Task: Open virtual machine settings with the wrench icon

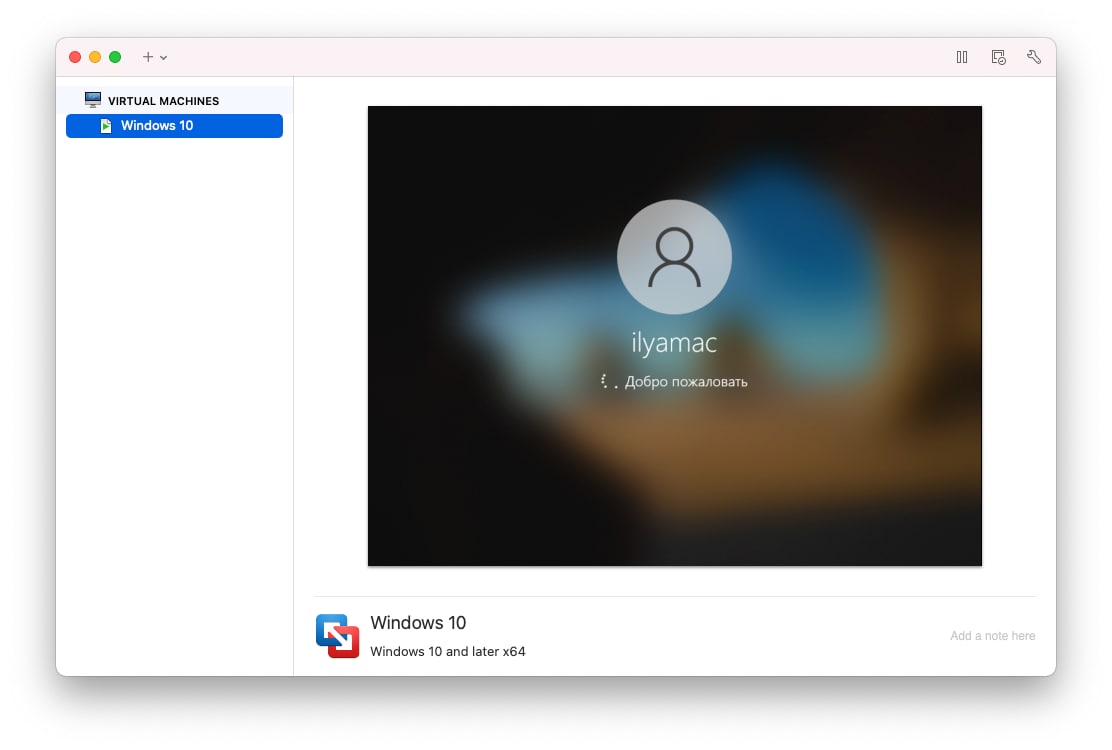Action: tap(1034, 57)
